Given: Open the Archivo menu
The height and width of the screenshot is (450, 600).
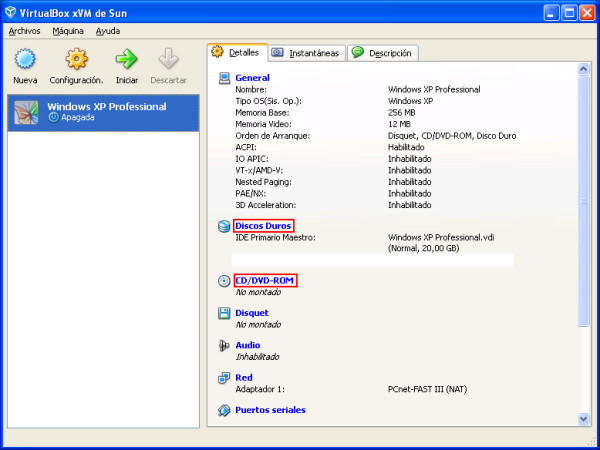Looking at the screenshot, I should (x=24, y=31).
